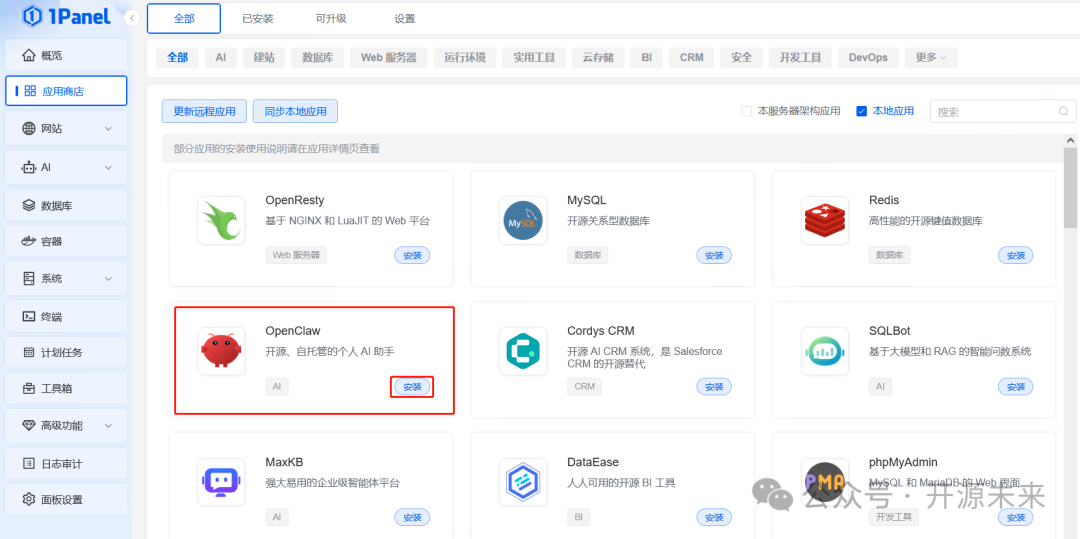Open the OpenClaw app icon
Image resolution: width=1080 pixels, height=539 pixels.
[221, 351]
